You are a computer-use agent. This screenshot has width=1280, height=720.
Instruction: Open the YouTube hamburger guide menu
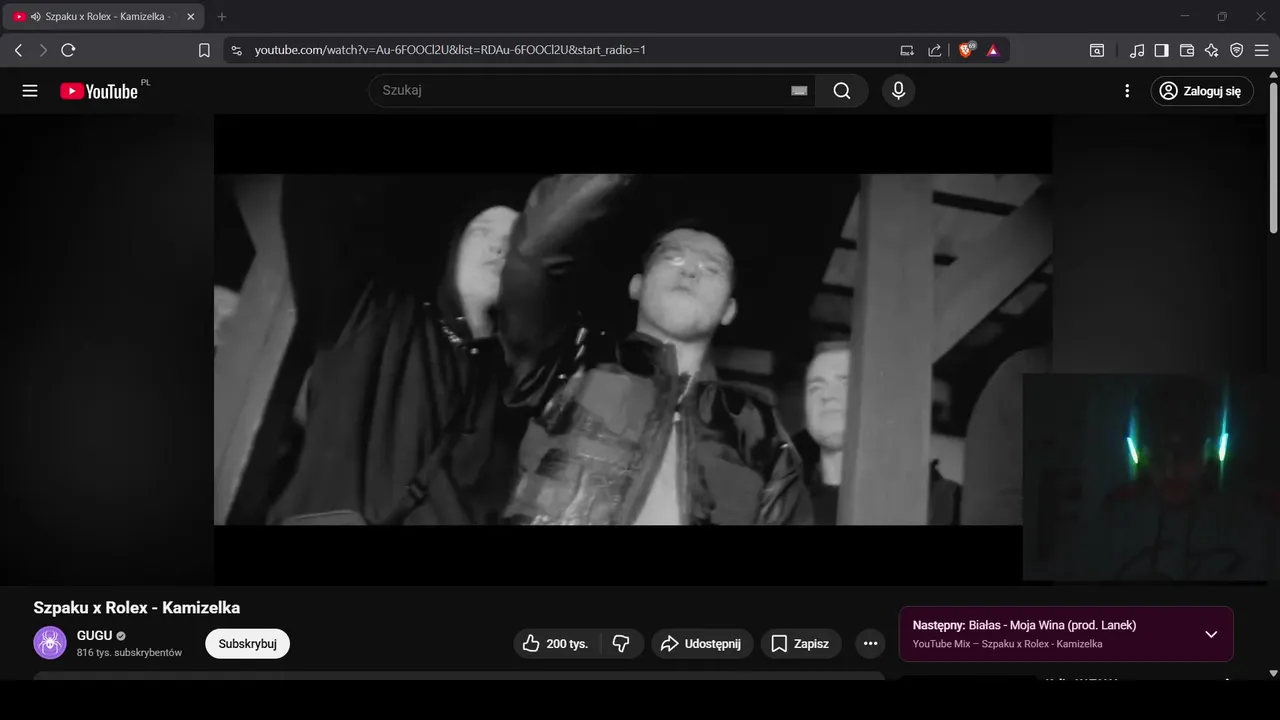(x=30, y=91)
